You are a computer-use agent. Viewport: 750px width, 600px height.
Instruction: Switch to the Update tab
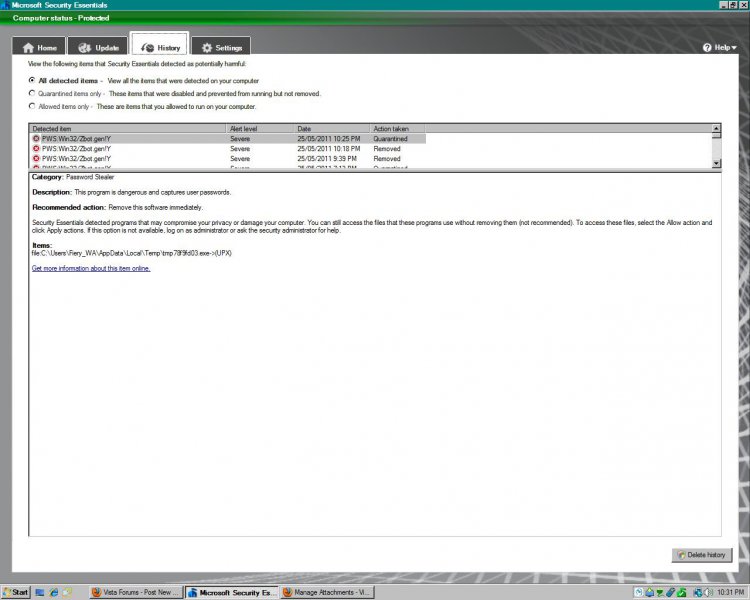click(99, 46)
